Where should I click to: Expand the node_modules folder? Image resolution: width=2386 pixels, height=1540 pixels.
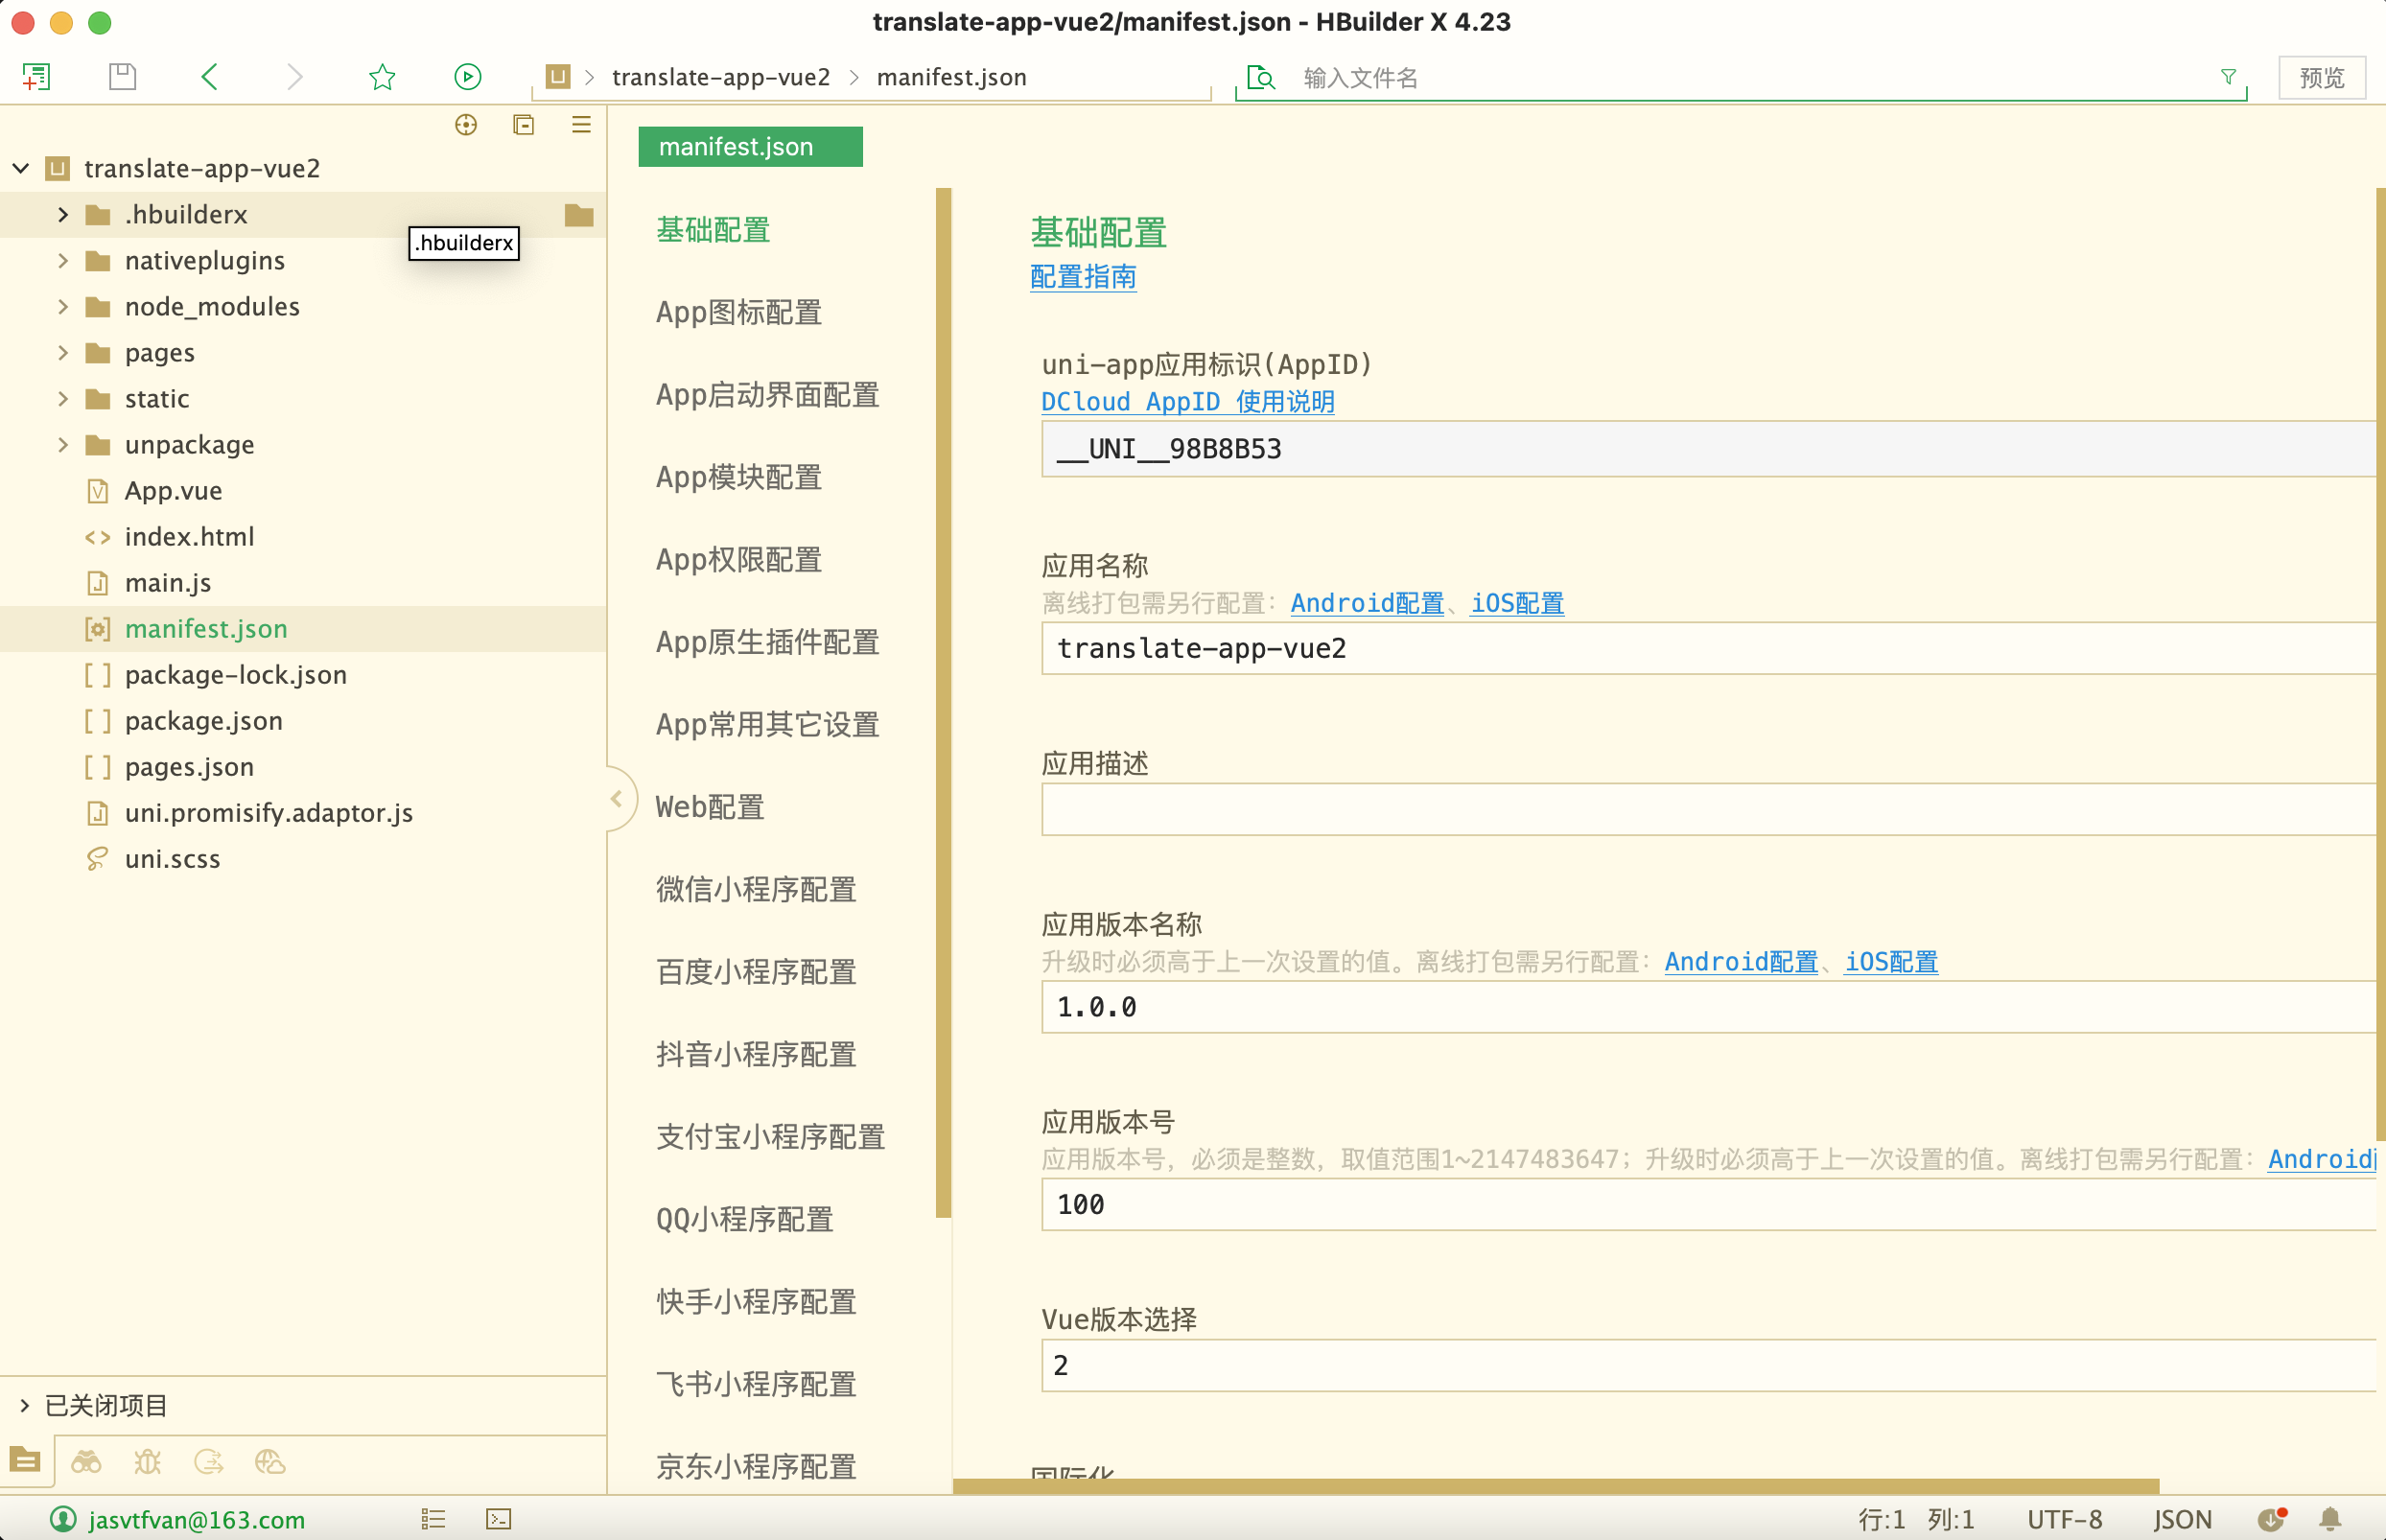tap(62, 307)
